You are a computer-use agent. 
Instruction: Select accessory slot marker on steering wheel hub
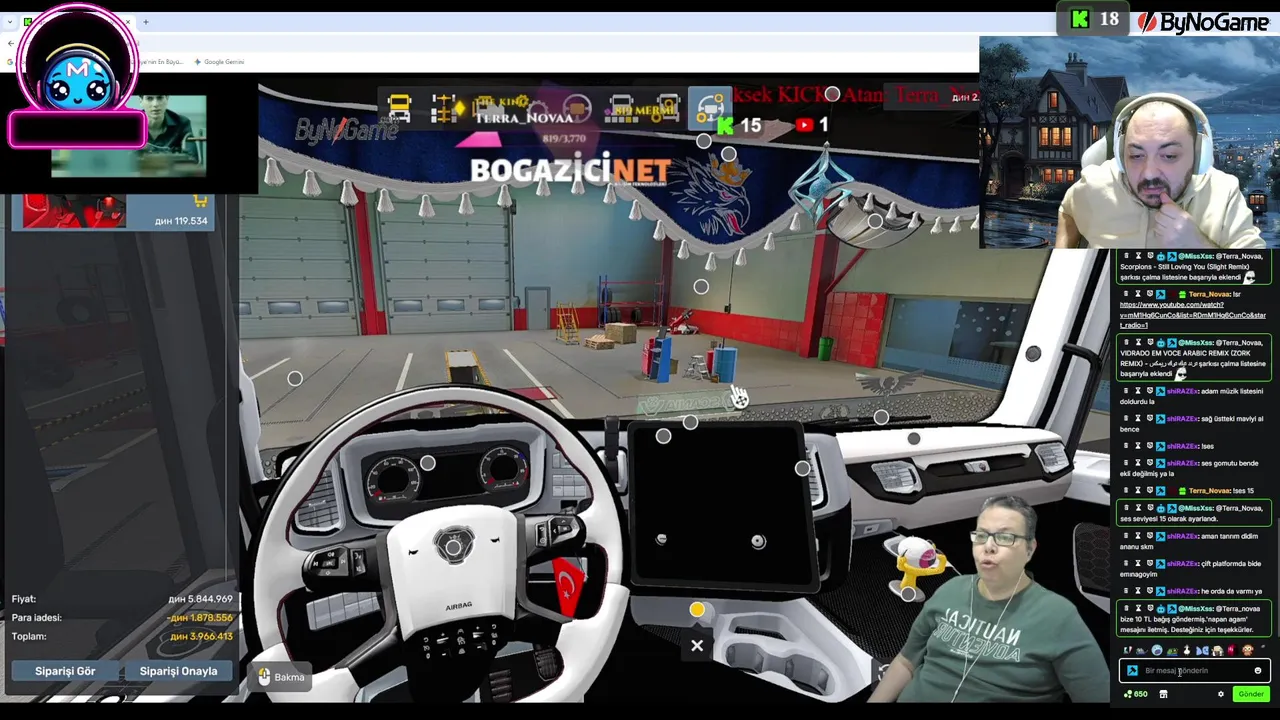[453, 547]
